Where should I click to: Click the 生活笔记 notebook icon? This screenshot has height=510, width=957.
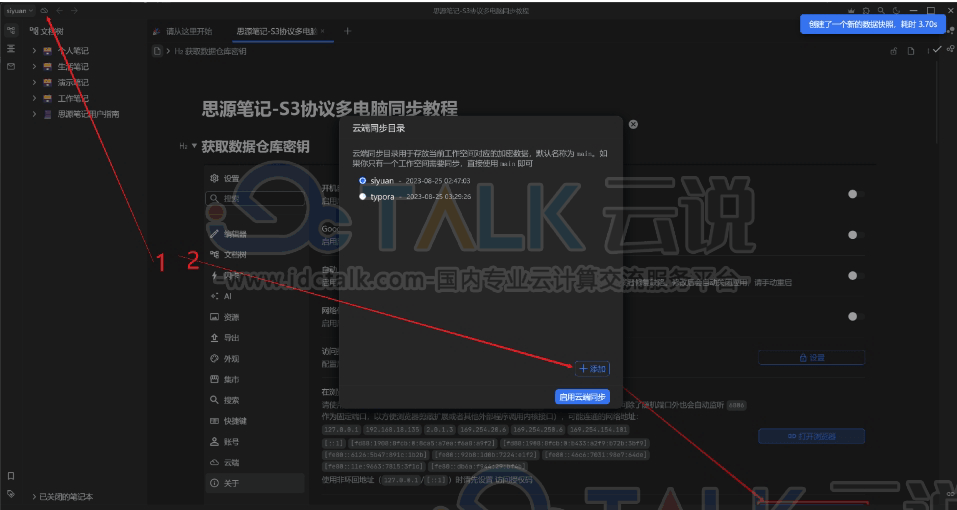point(48,66)
